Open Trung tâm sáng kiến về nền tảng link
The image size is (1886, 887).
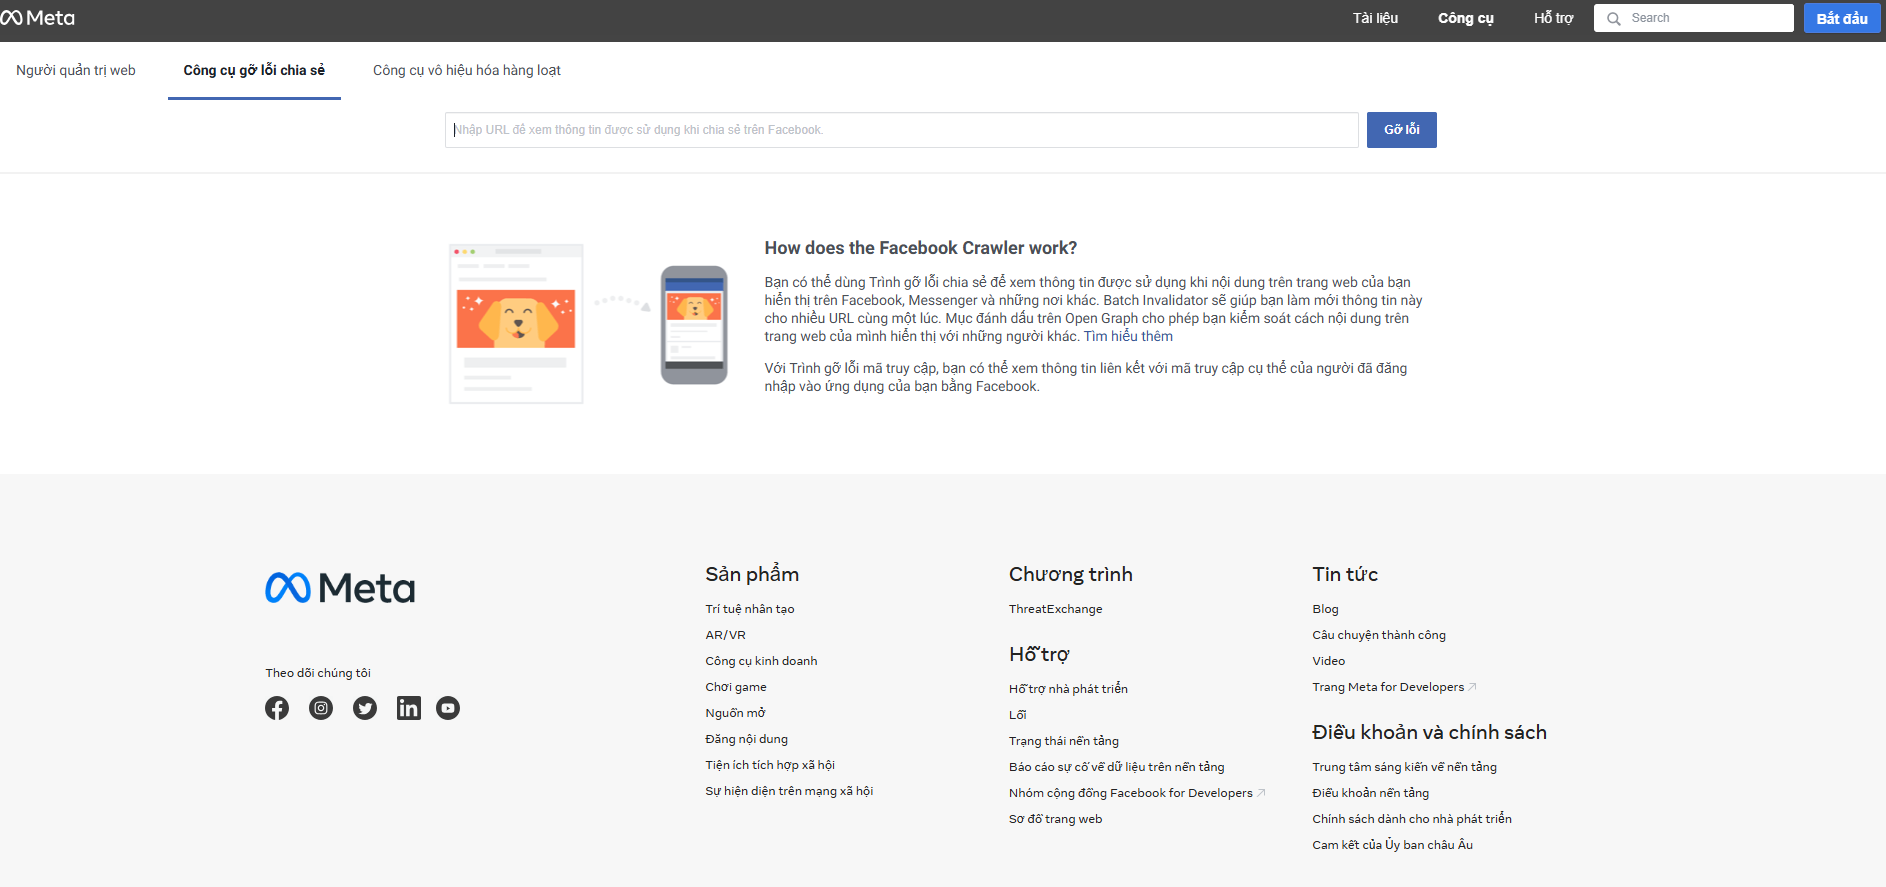point(1404,767)
